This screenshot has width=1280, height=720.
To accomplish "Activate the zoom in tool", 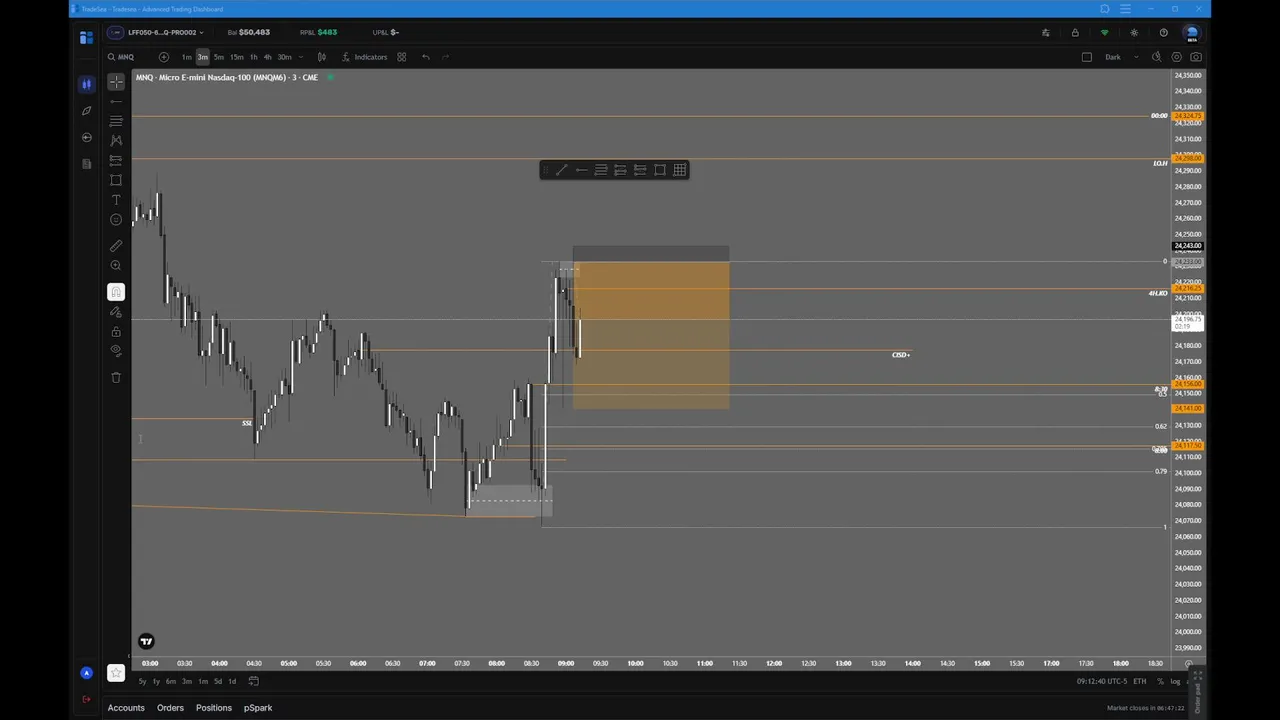I will pos(116,265).
